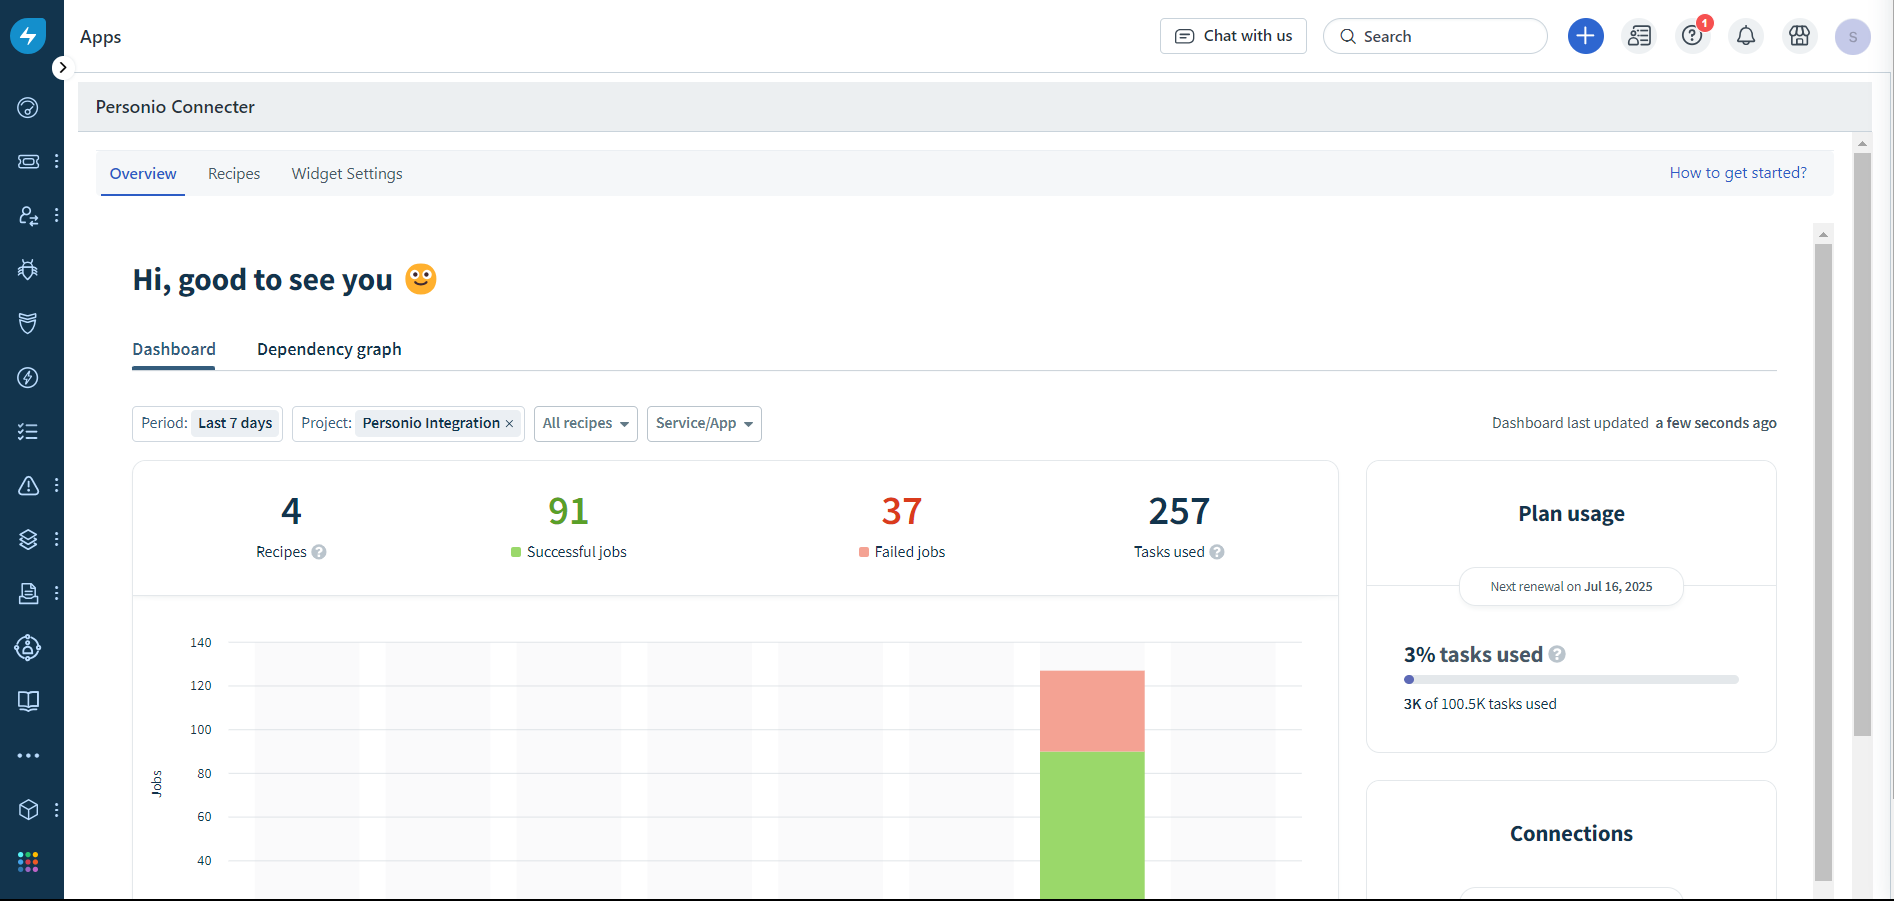Switch to the Overview tab
The width and height of the screenshot is (1894, 901).
click(143, 174)
